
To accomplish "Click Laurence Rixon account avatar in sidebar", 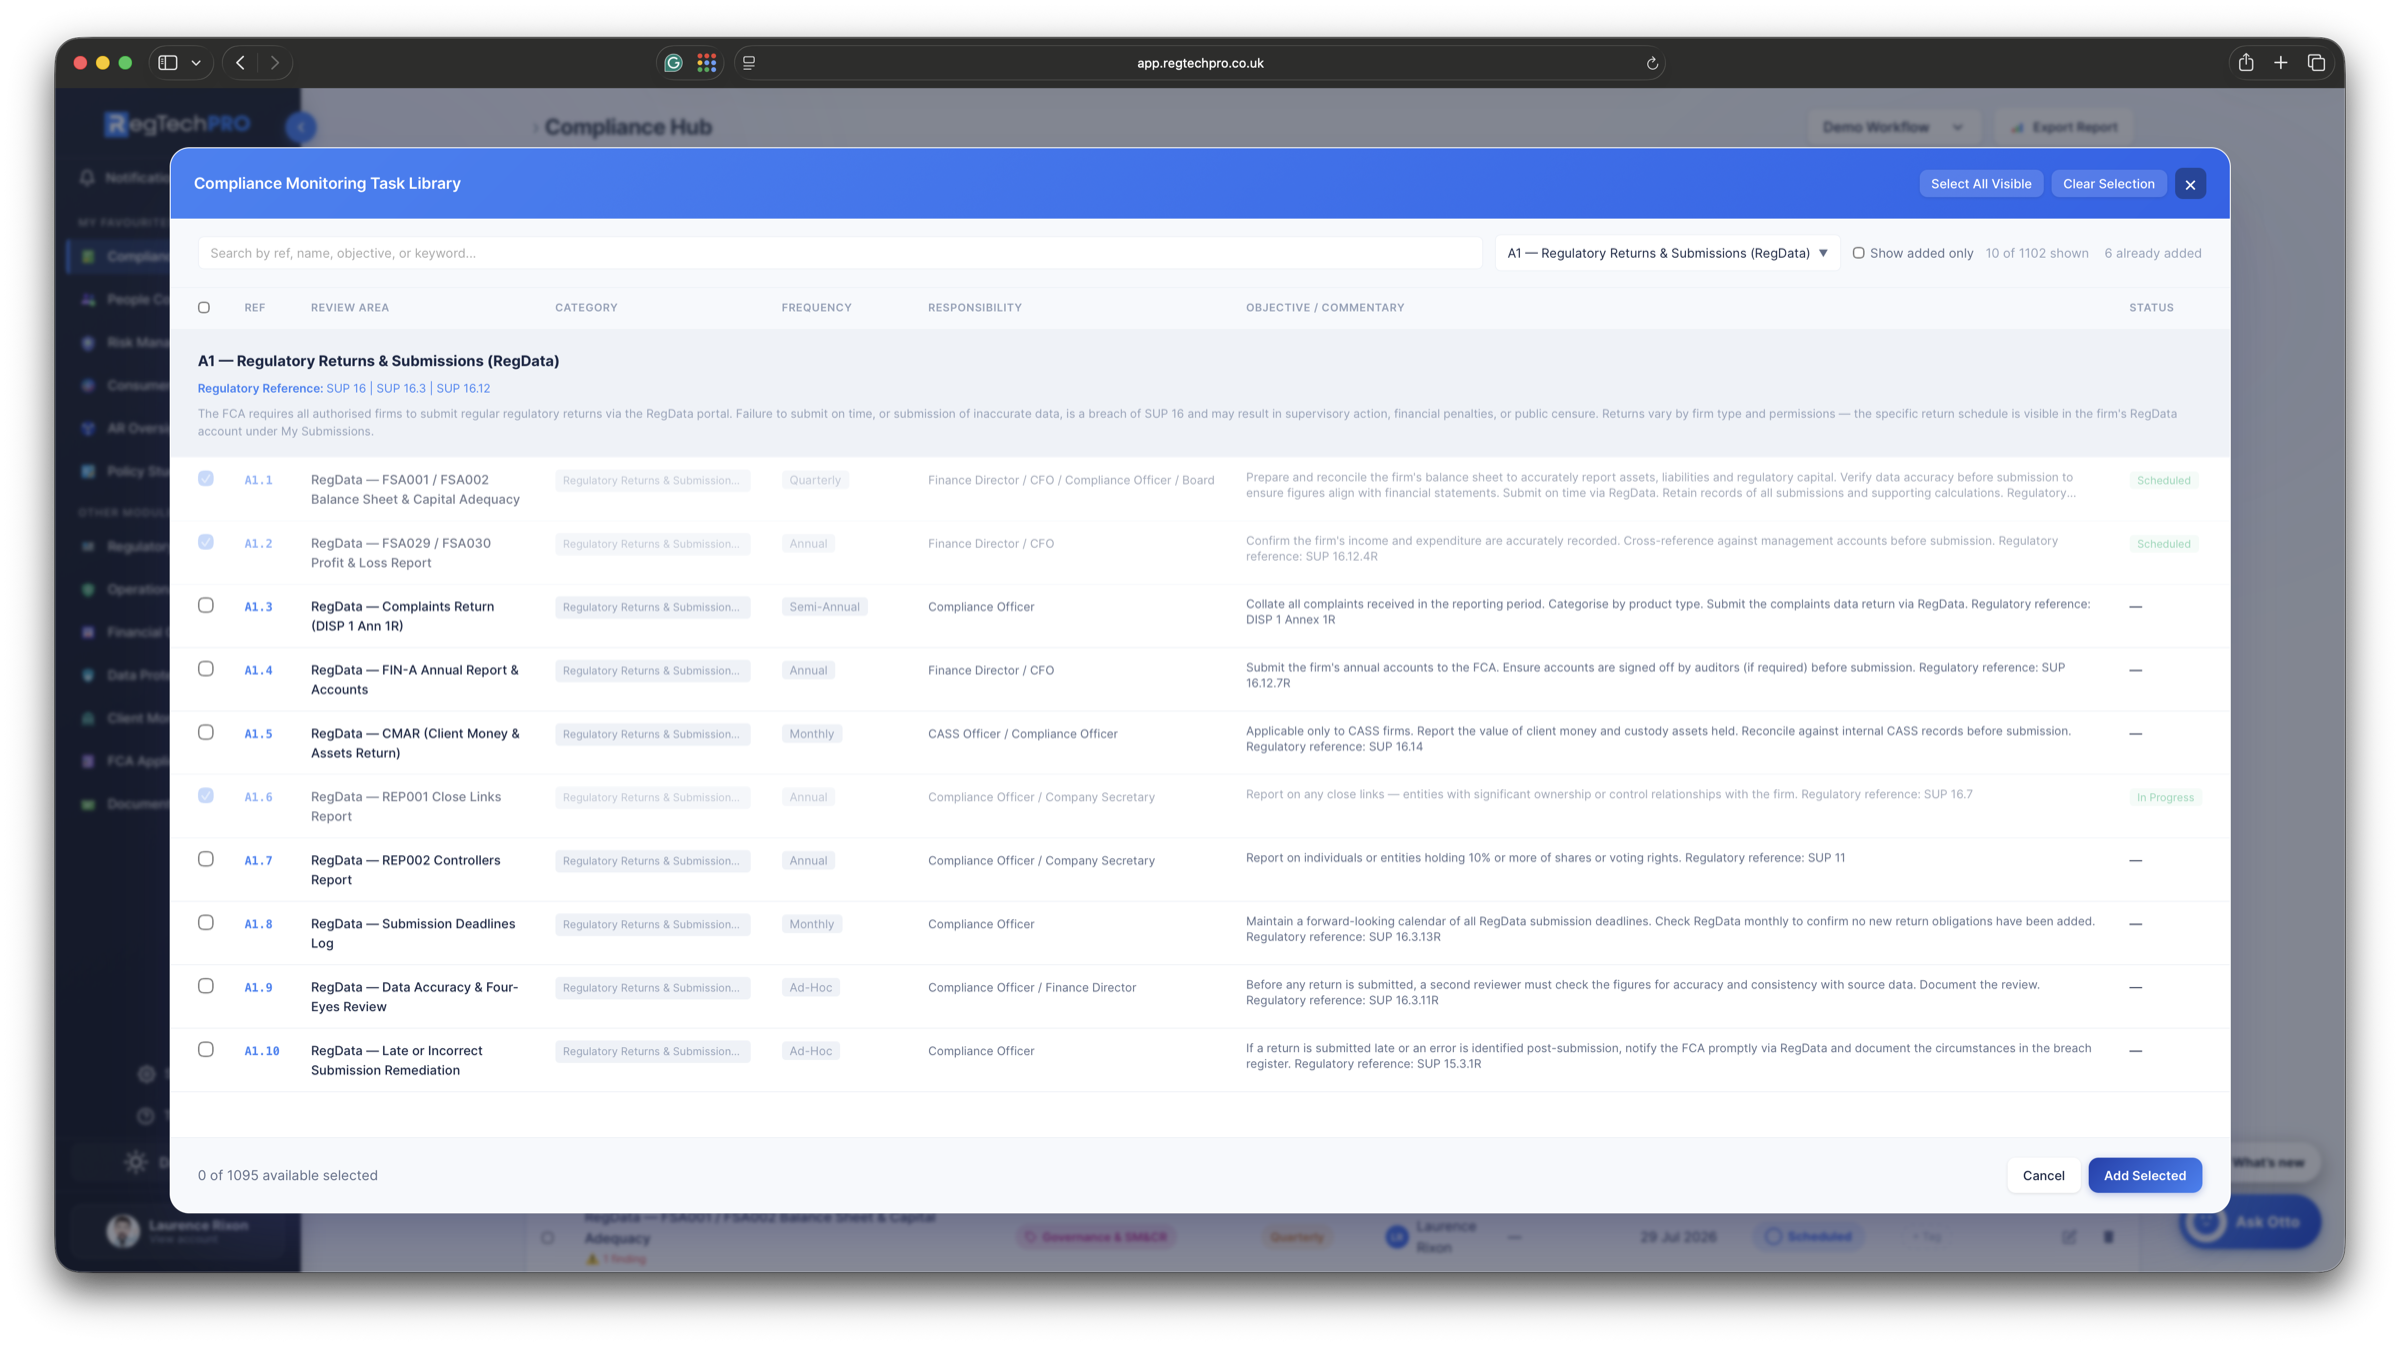I will [x=123, y=1231].
